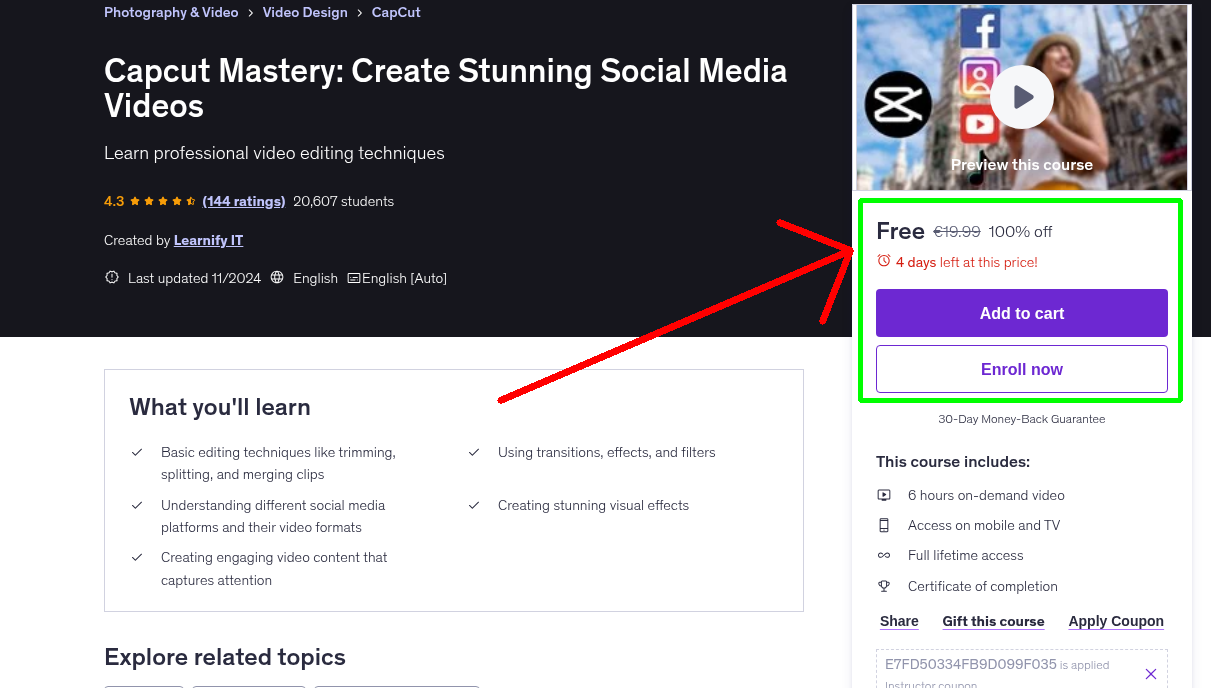
Task: Open the 144 ratings link
Action: (244, 201)
